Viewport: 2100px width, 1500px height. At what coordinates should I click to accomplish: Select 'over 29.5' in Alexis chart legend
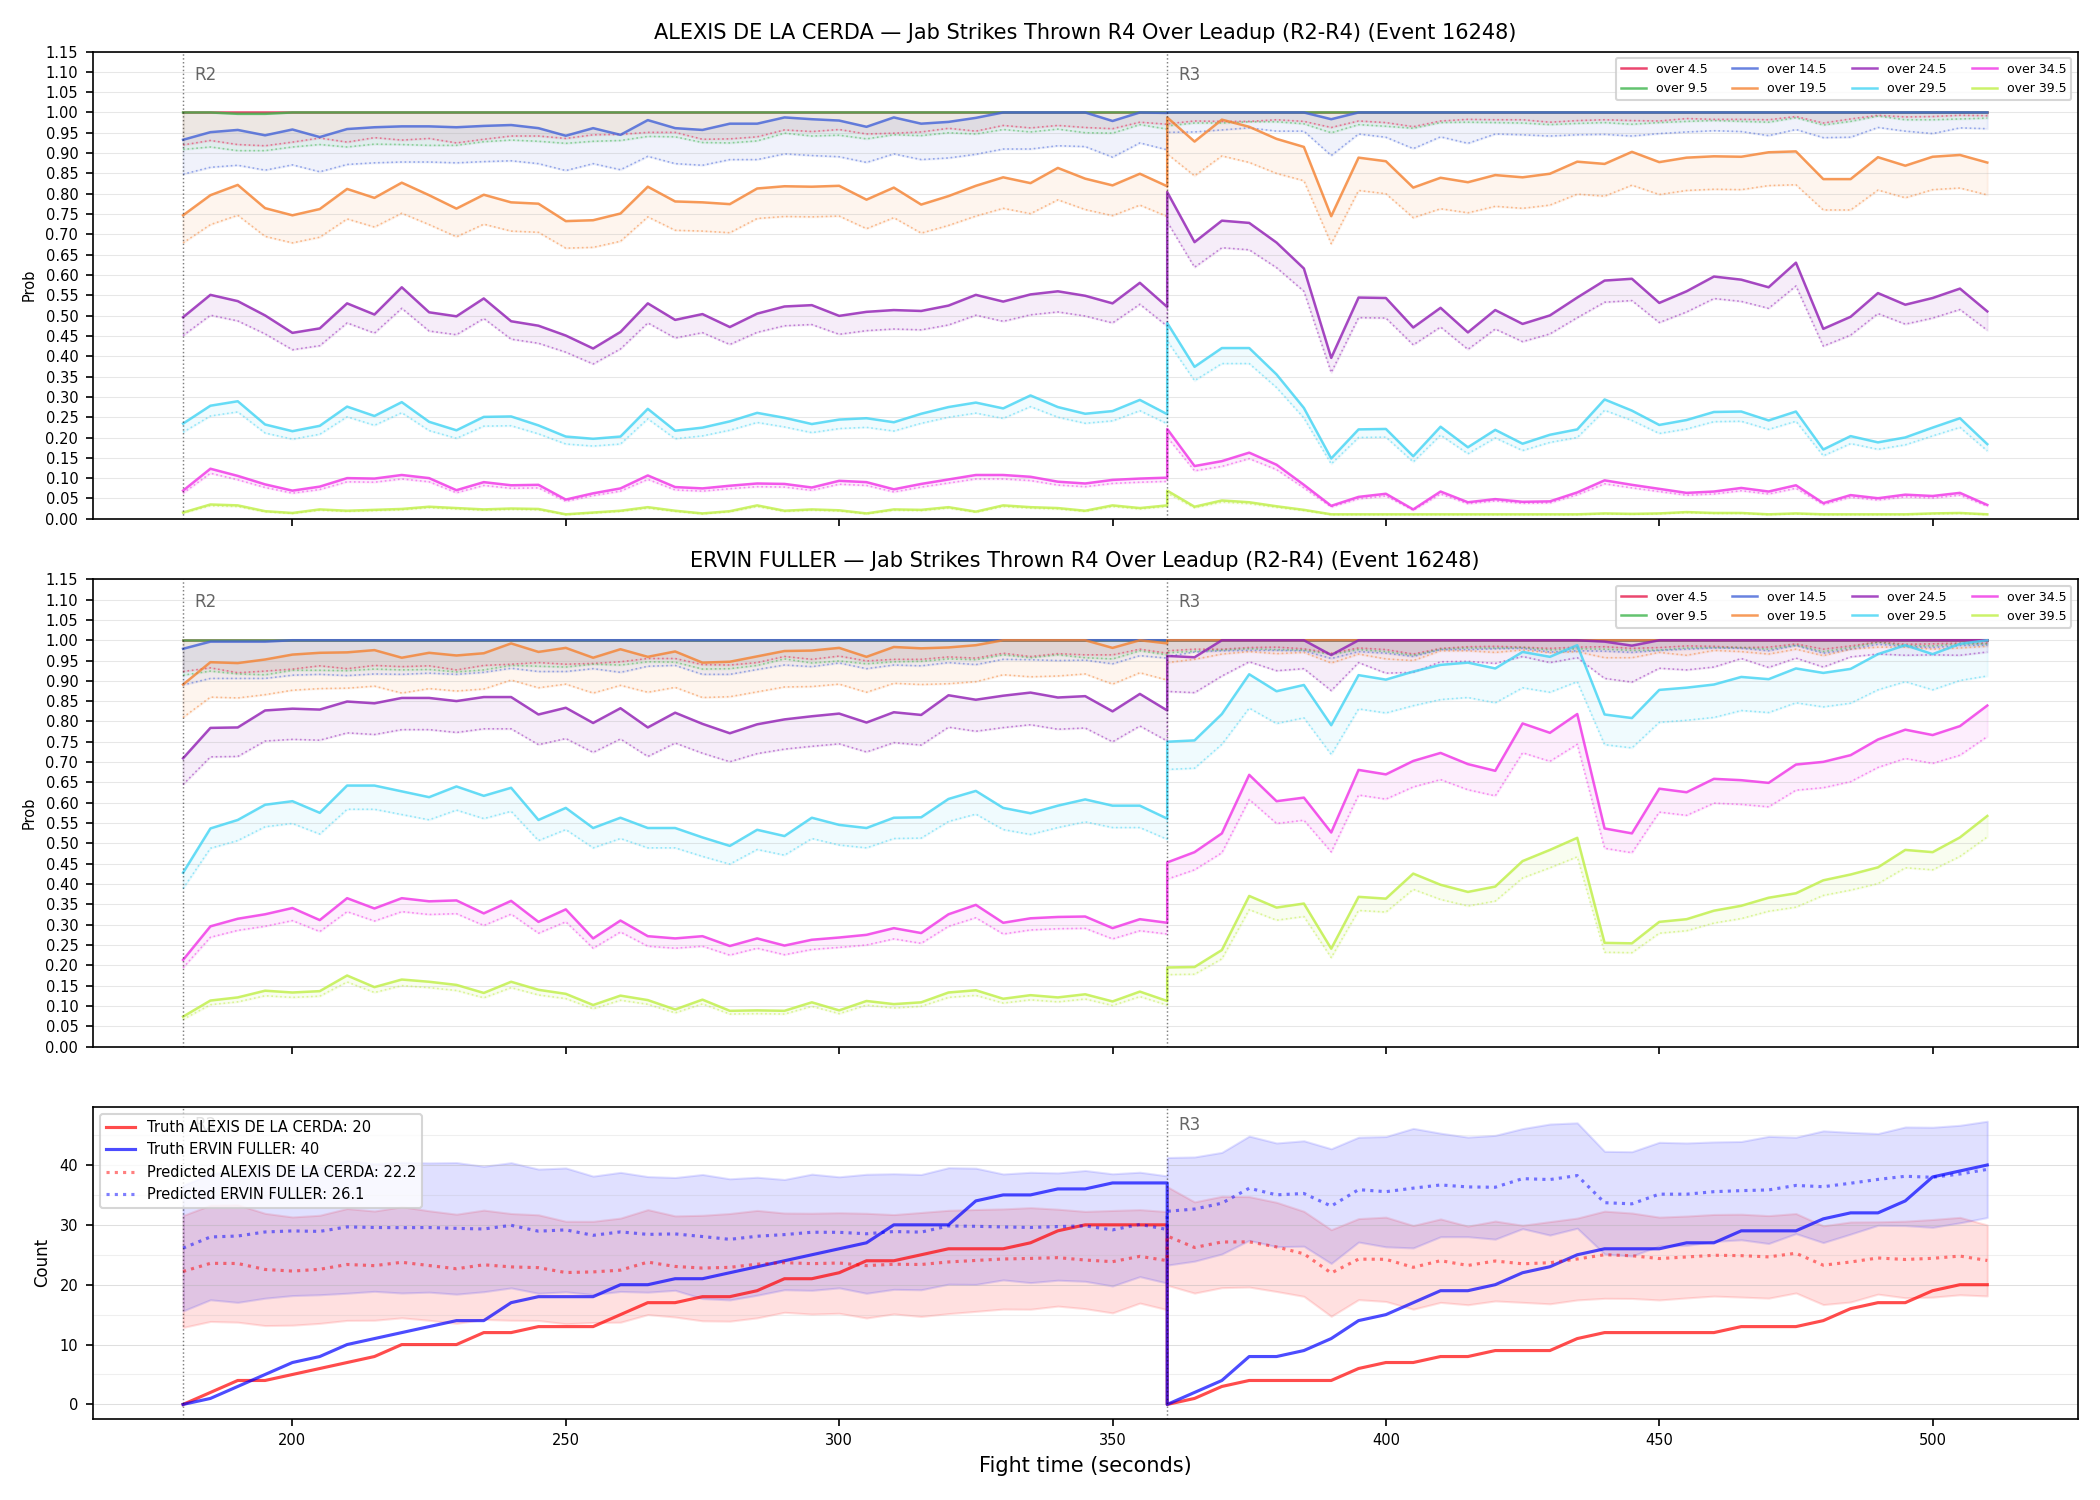click(1899, 88)
